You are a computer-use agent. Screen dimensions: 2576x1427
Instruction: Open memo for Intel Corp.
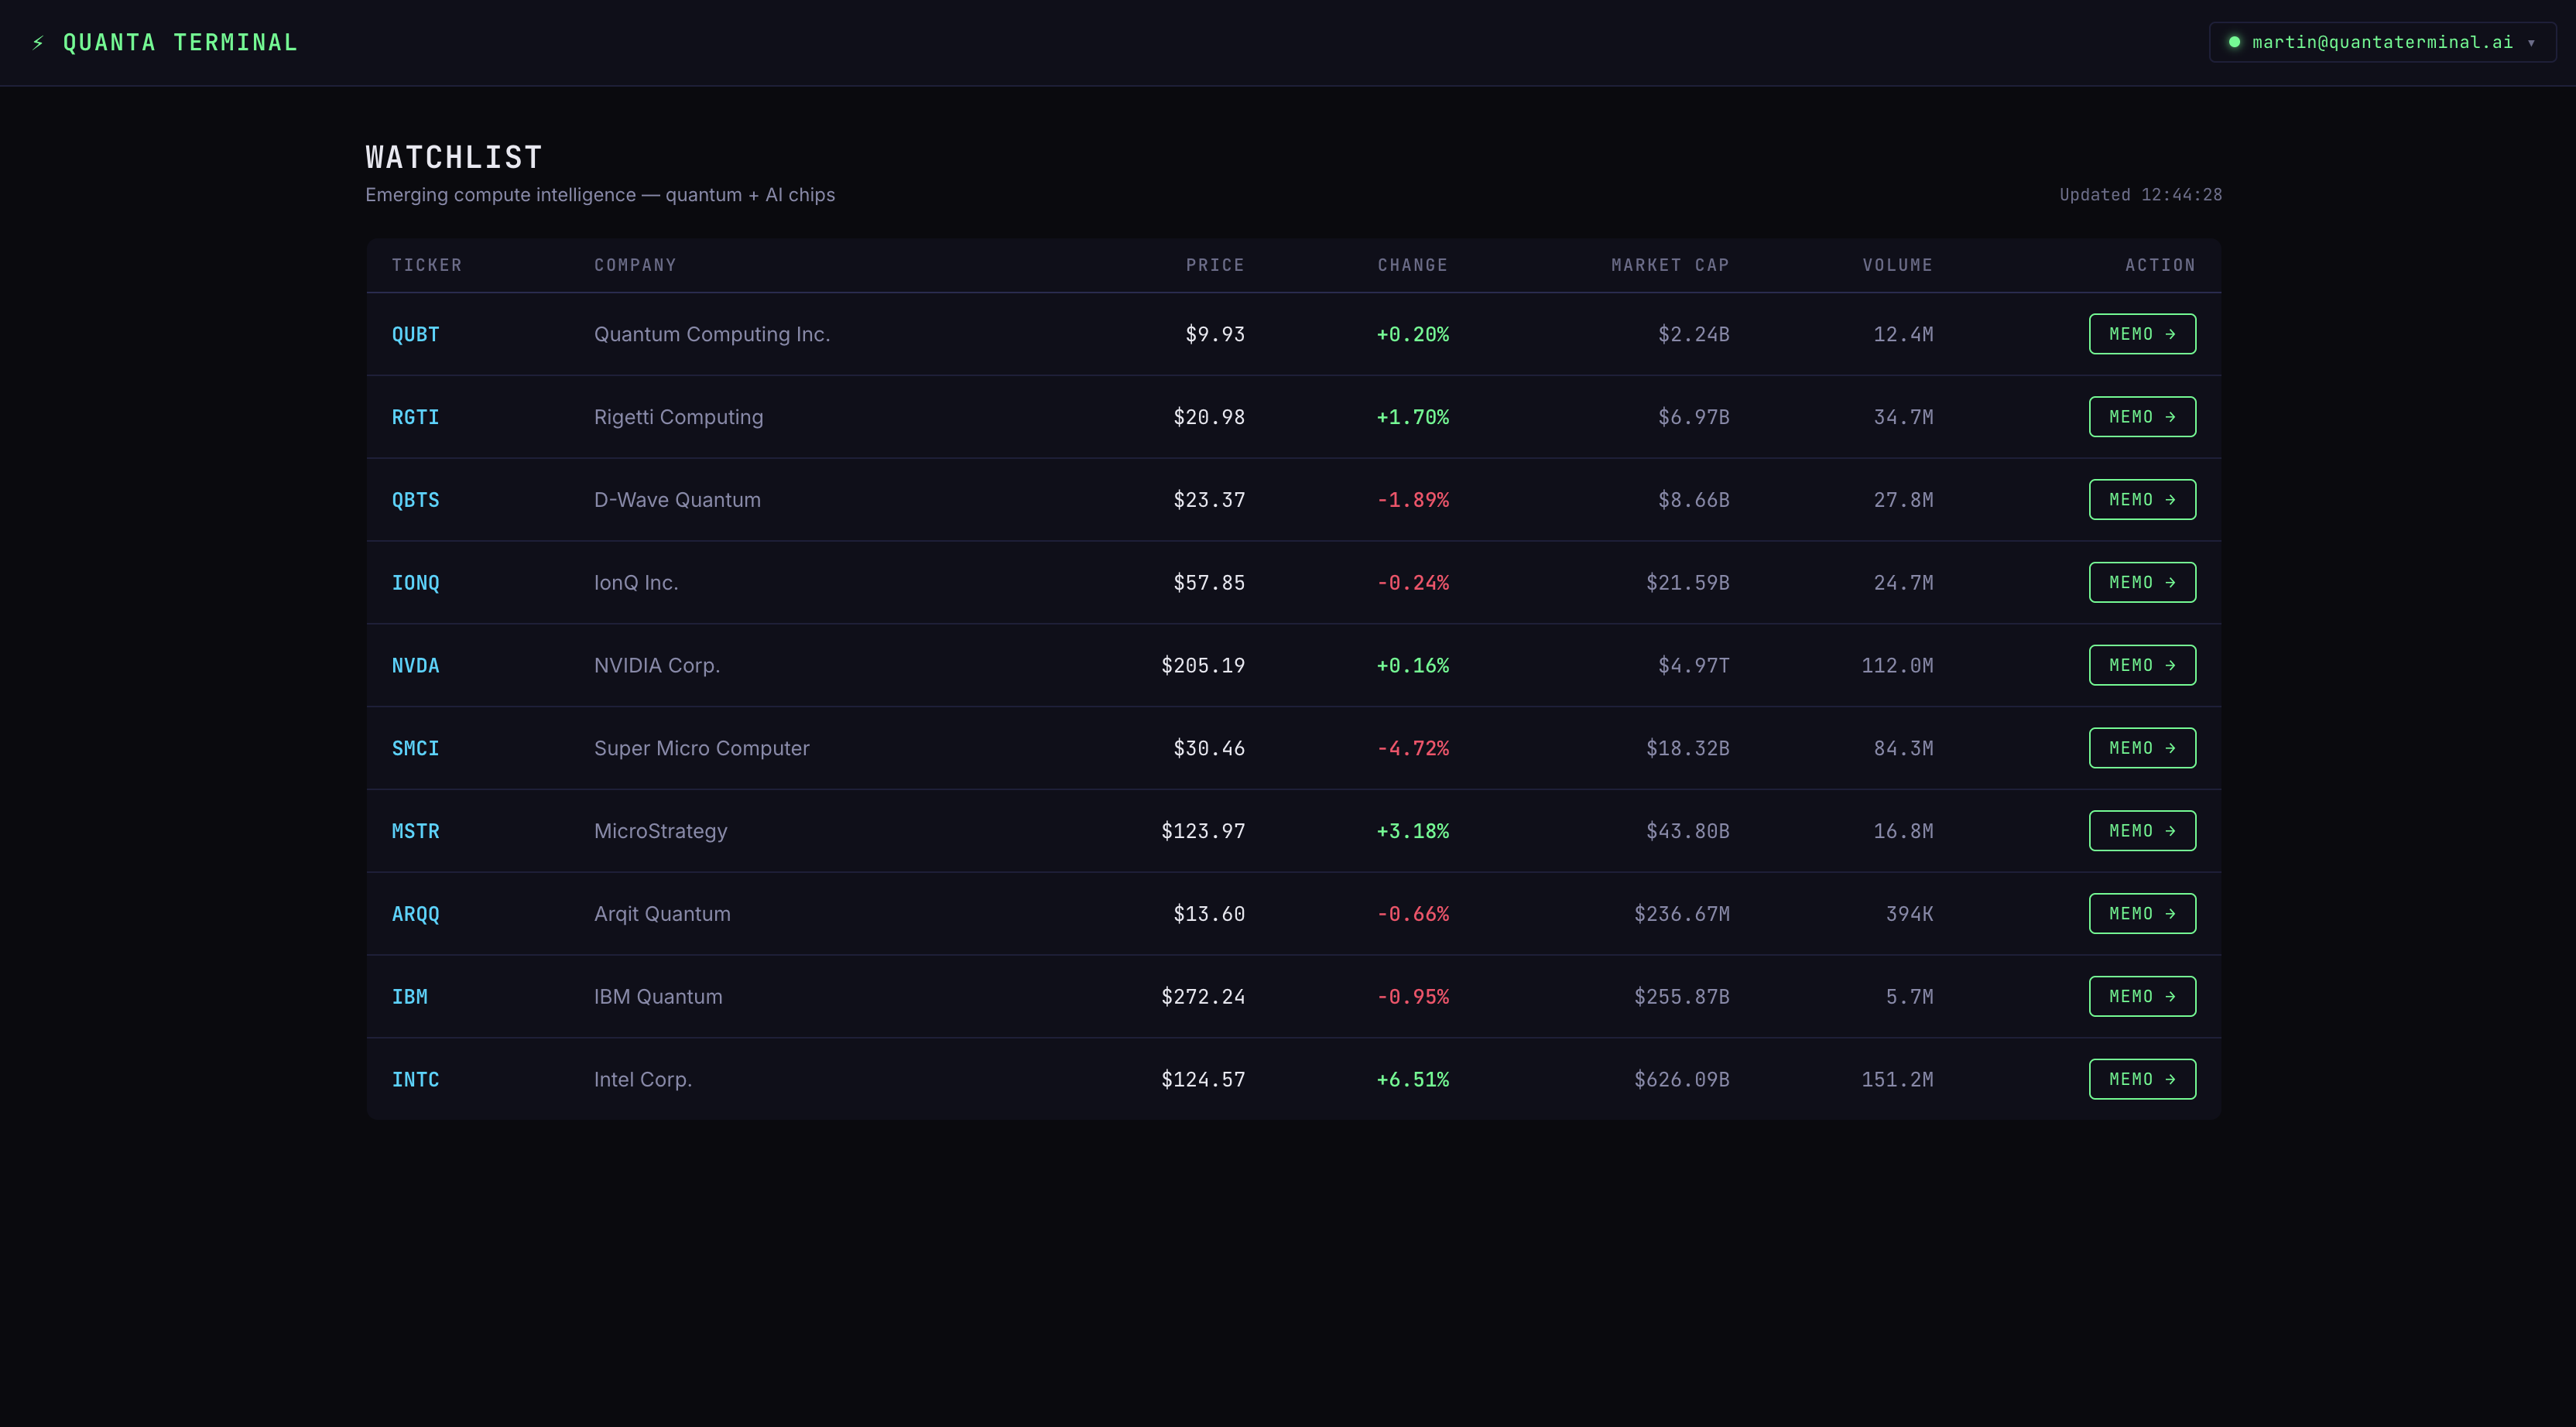[x=2142, y=1079]
